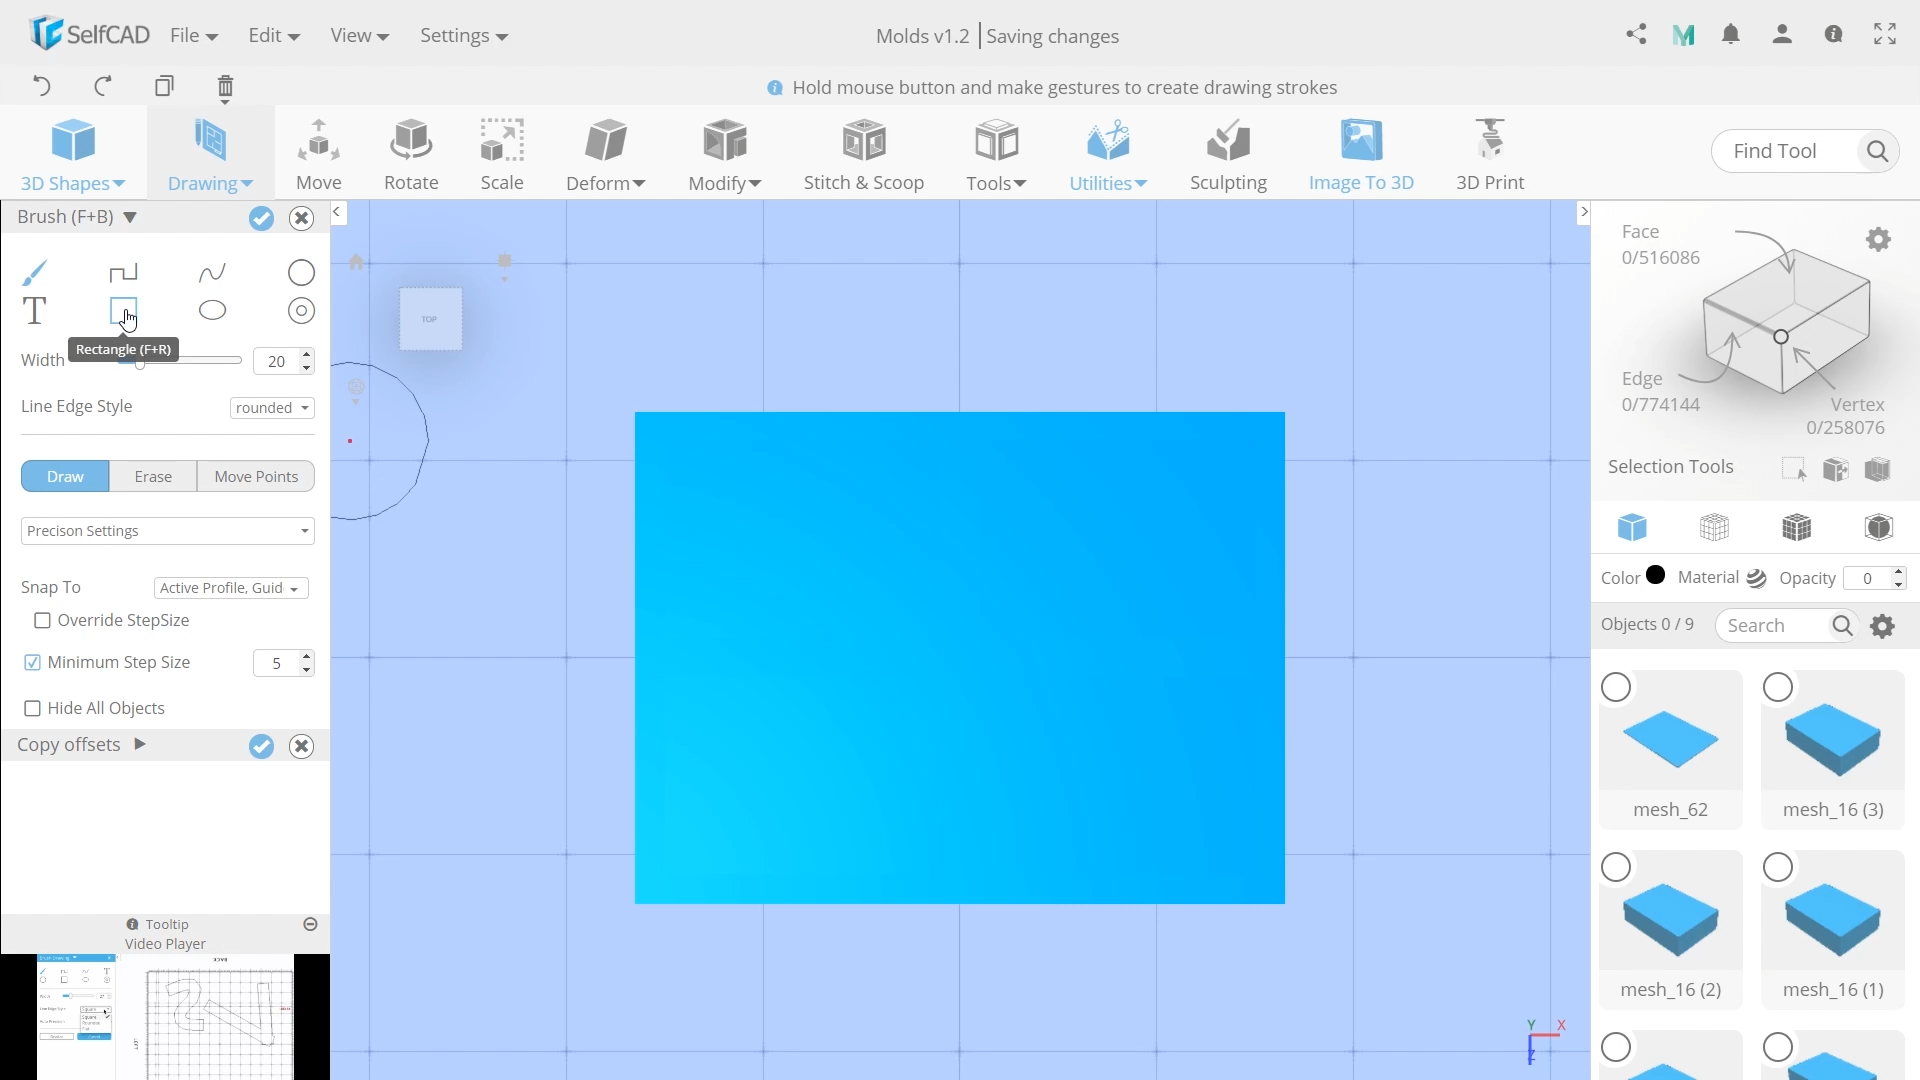1920x1080 pixels.
Task: Collapse right panel with arrow
Action: tap(1583, 212)
